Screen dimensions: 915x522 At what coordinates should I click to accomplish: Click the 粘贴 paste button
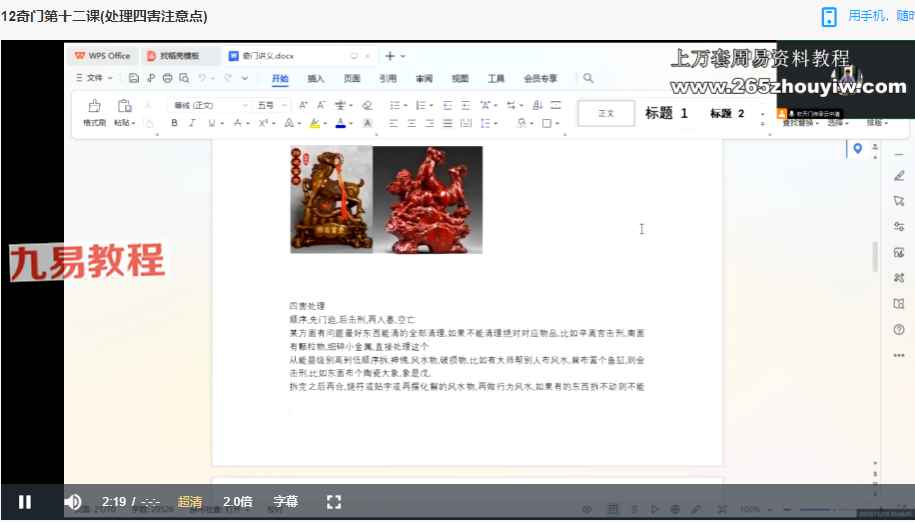pos(124,113)
